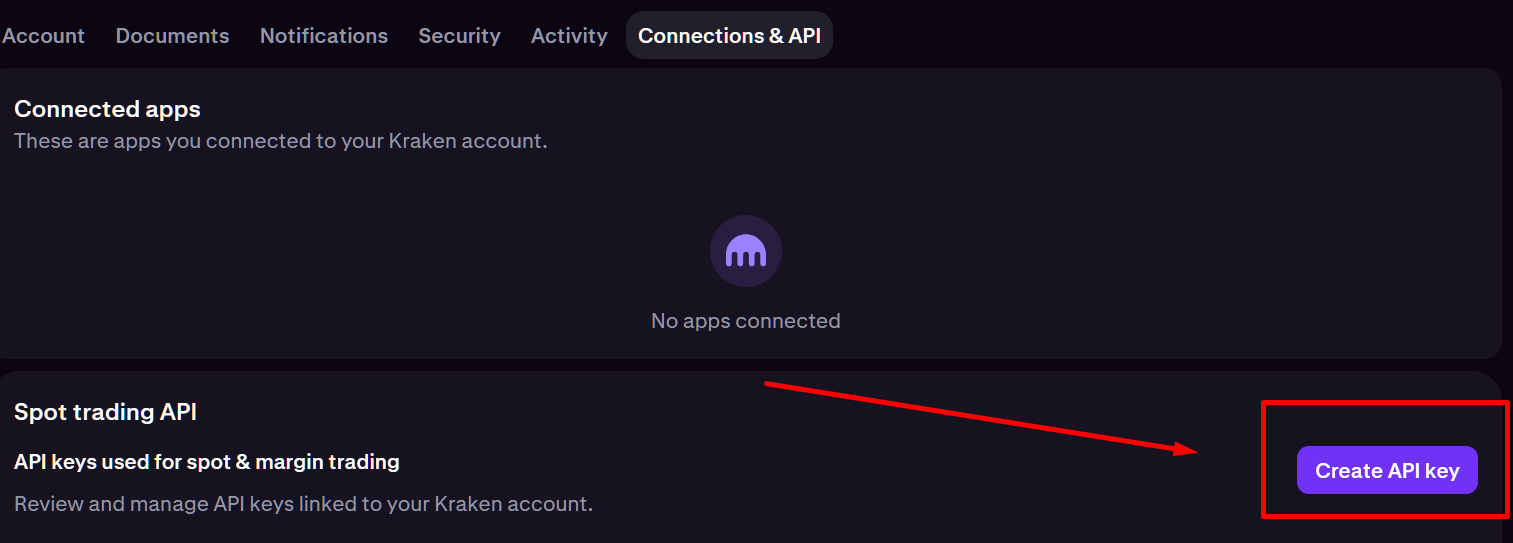Click the Kraken logo icon

coord(745,251)
